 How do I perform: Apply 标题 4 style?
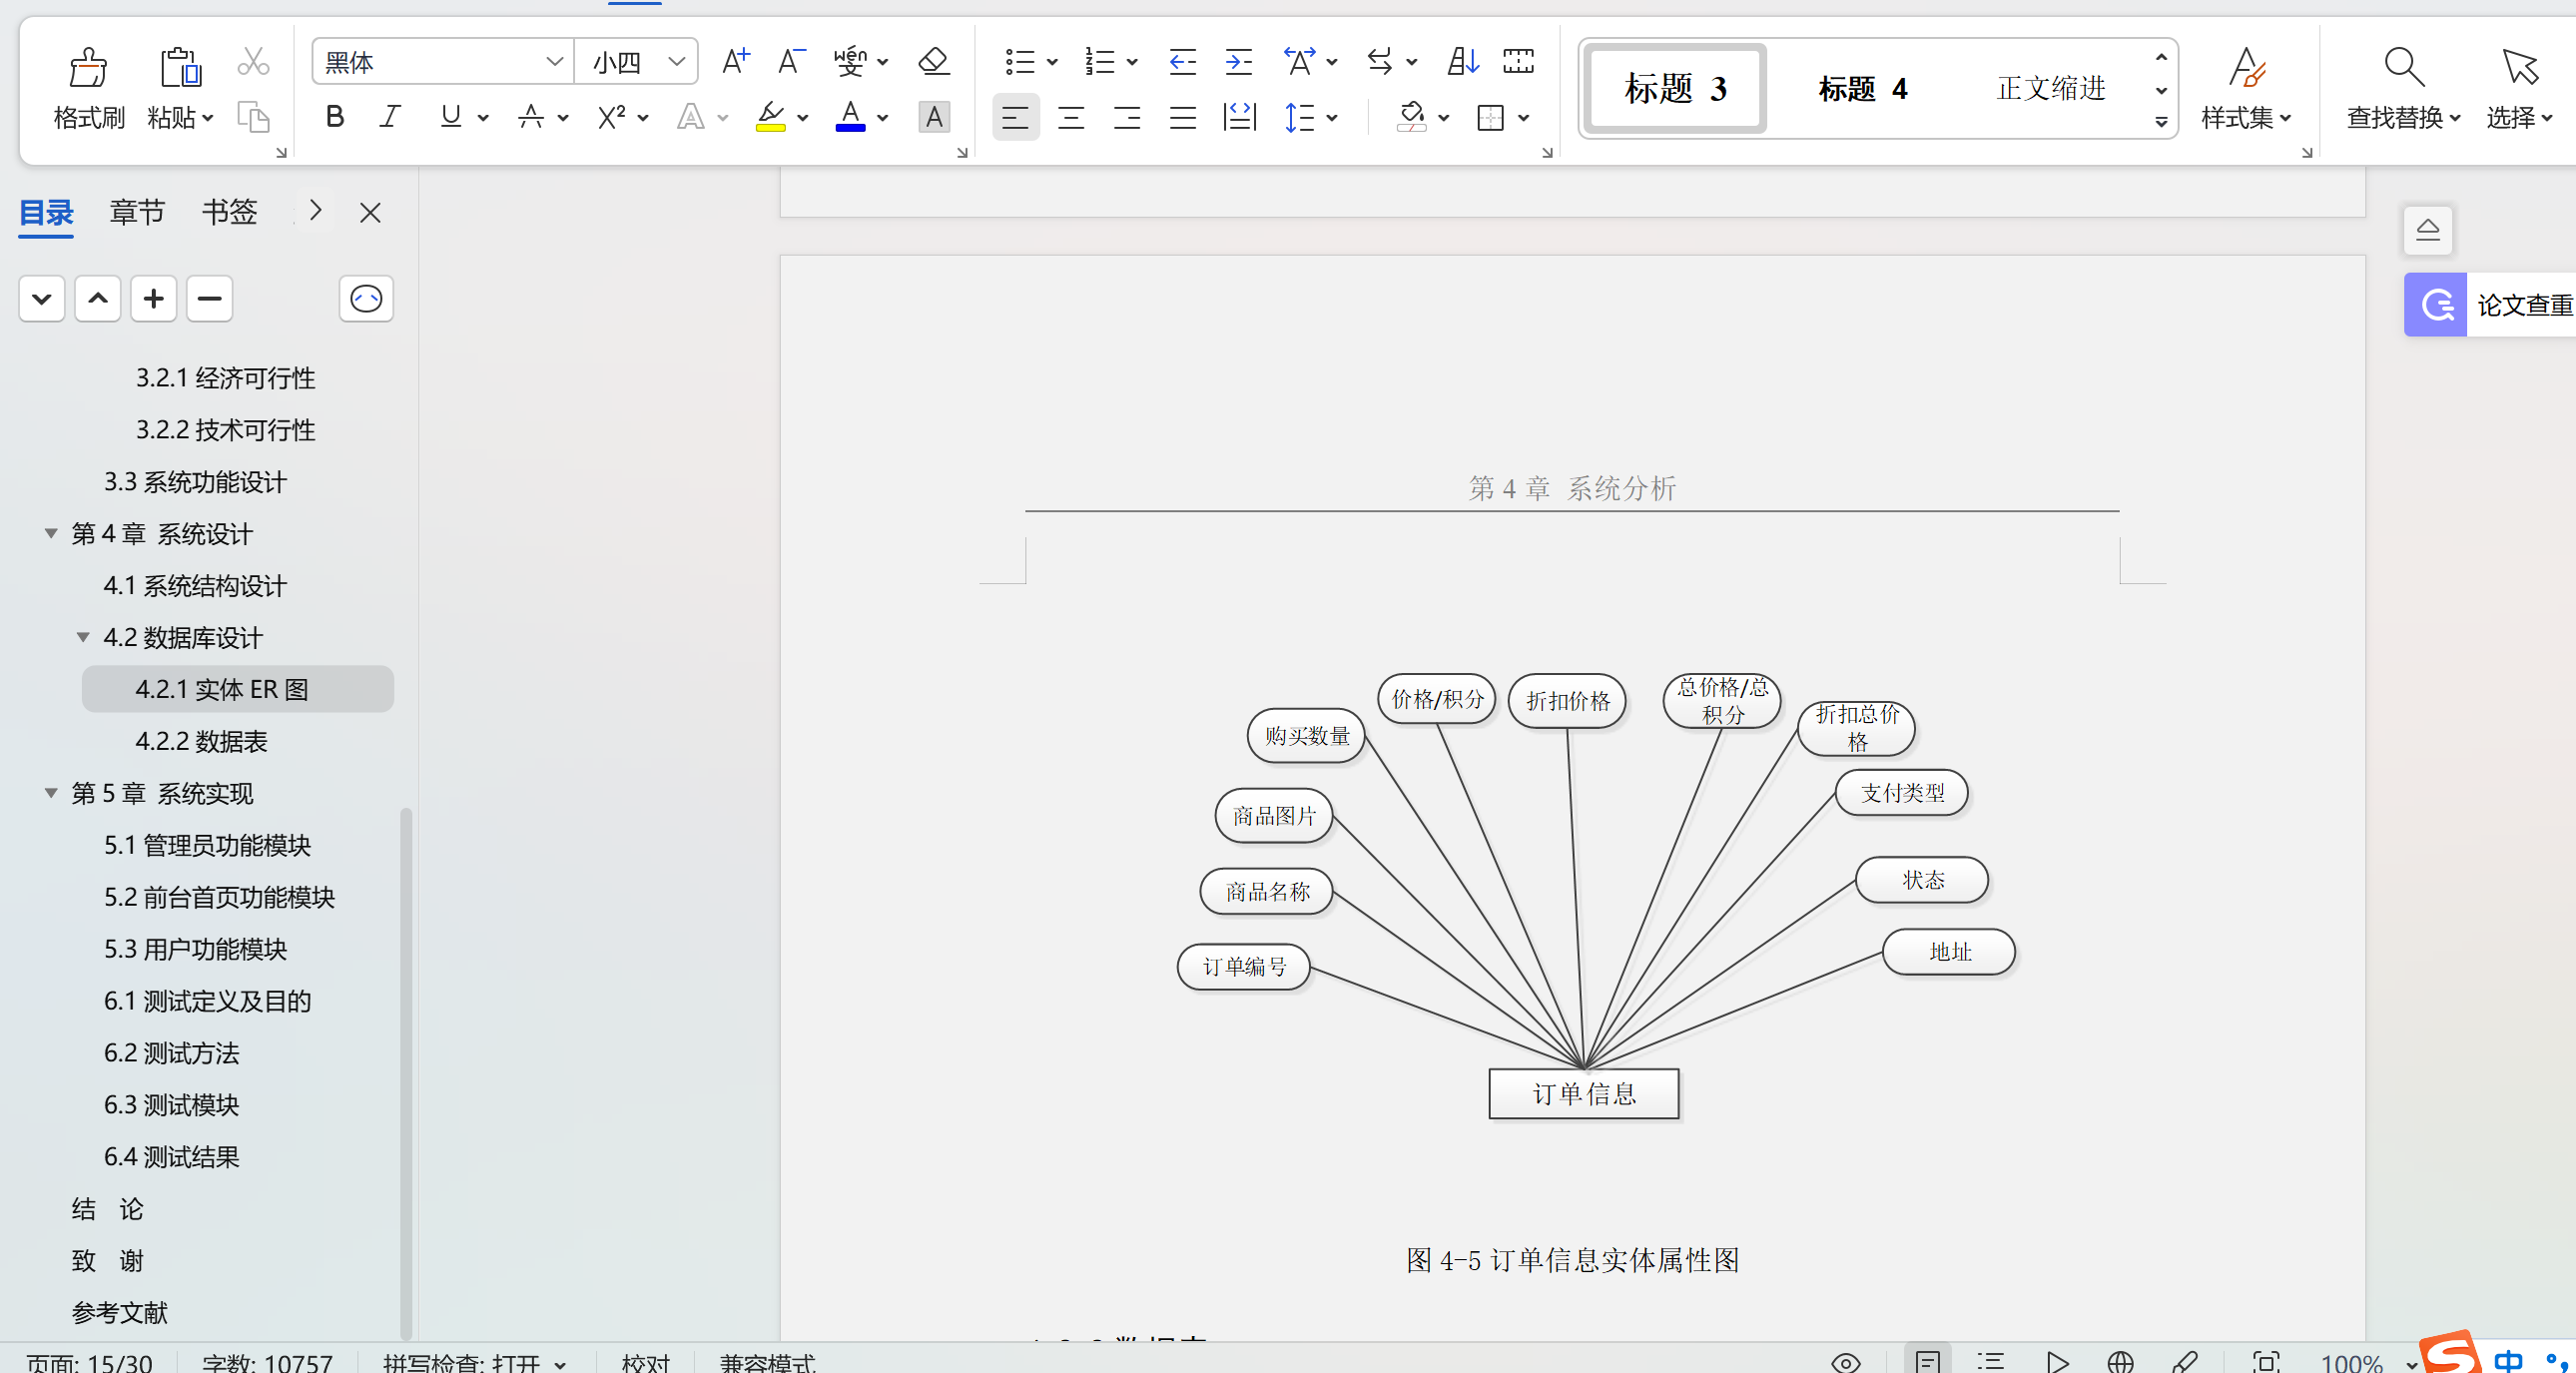click(1862, 88)
